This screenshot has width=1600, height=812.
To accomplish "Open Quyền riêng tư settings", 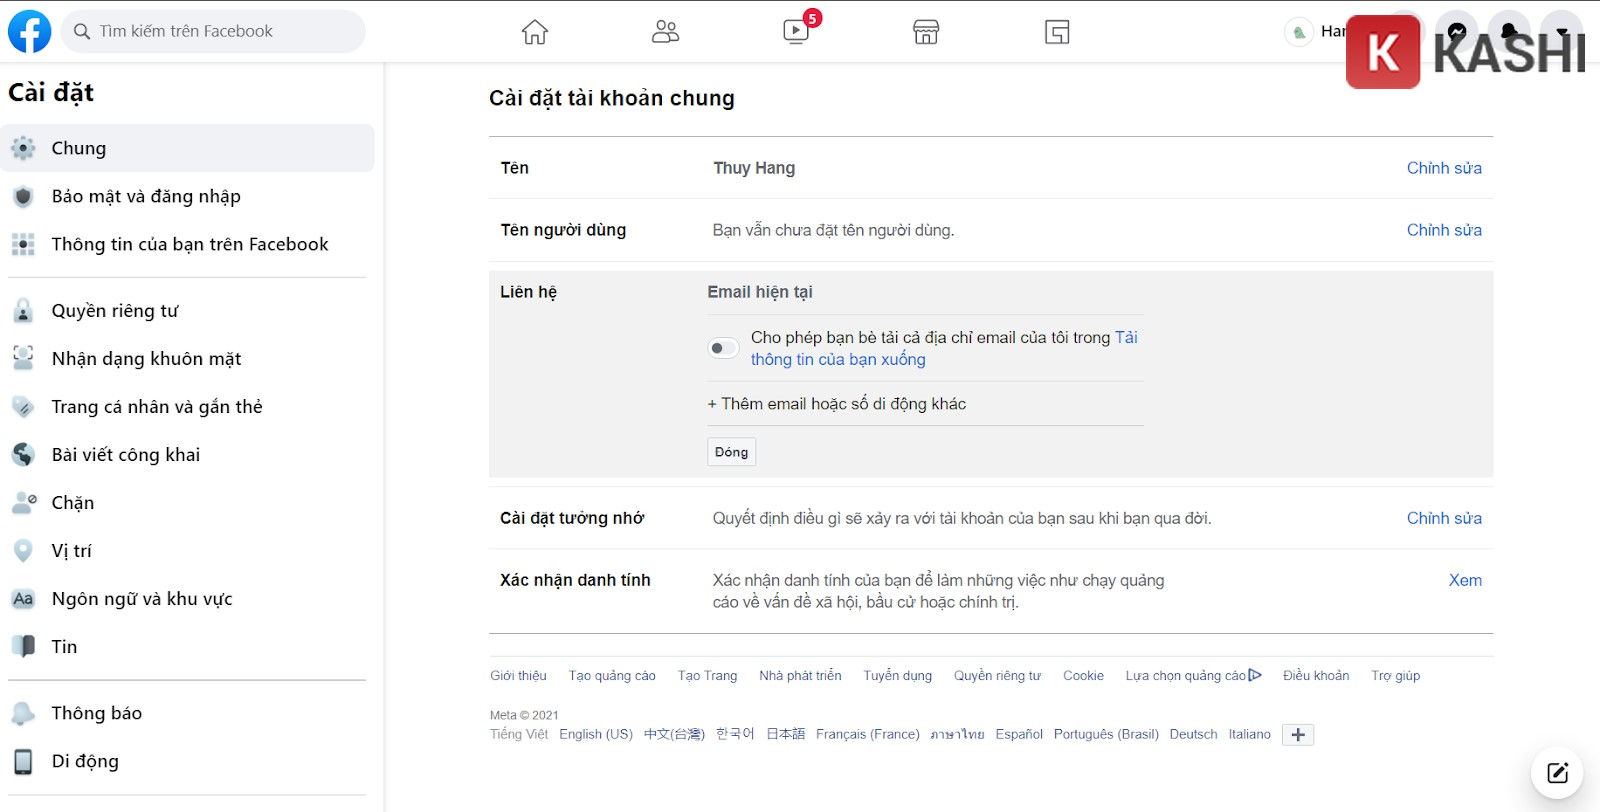I will 188,311.
